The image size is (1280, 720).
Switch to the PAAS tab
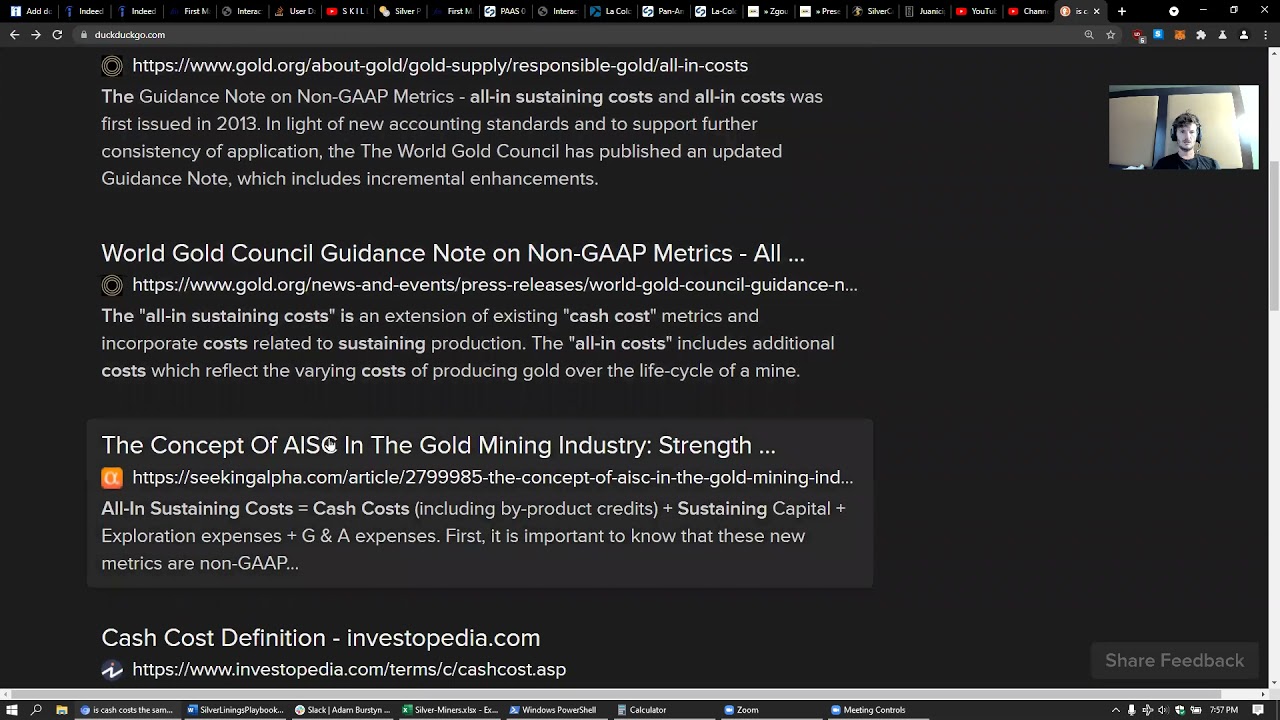point(504,11)
